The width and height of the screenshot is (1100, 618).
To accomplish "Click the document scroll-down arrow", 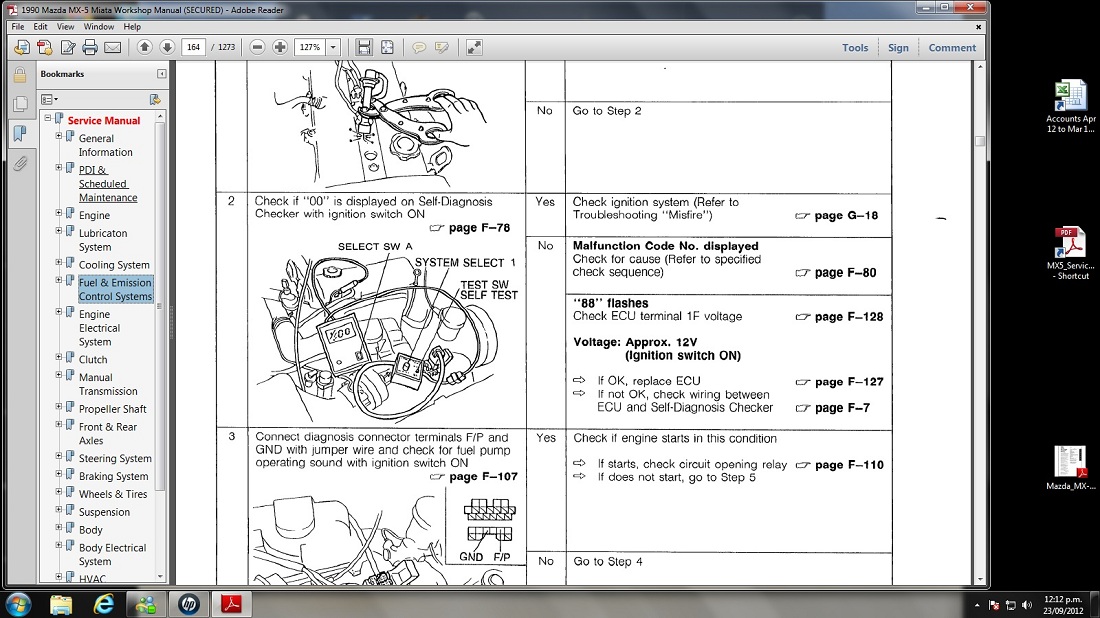I will point(980,579).
